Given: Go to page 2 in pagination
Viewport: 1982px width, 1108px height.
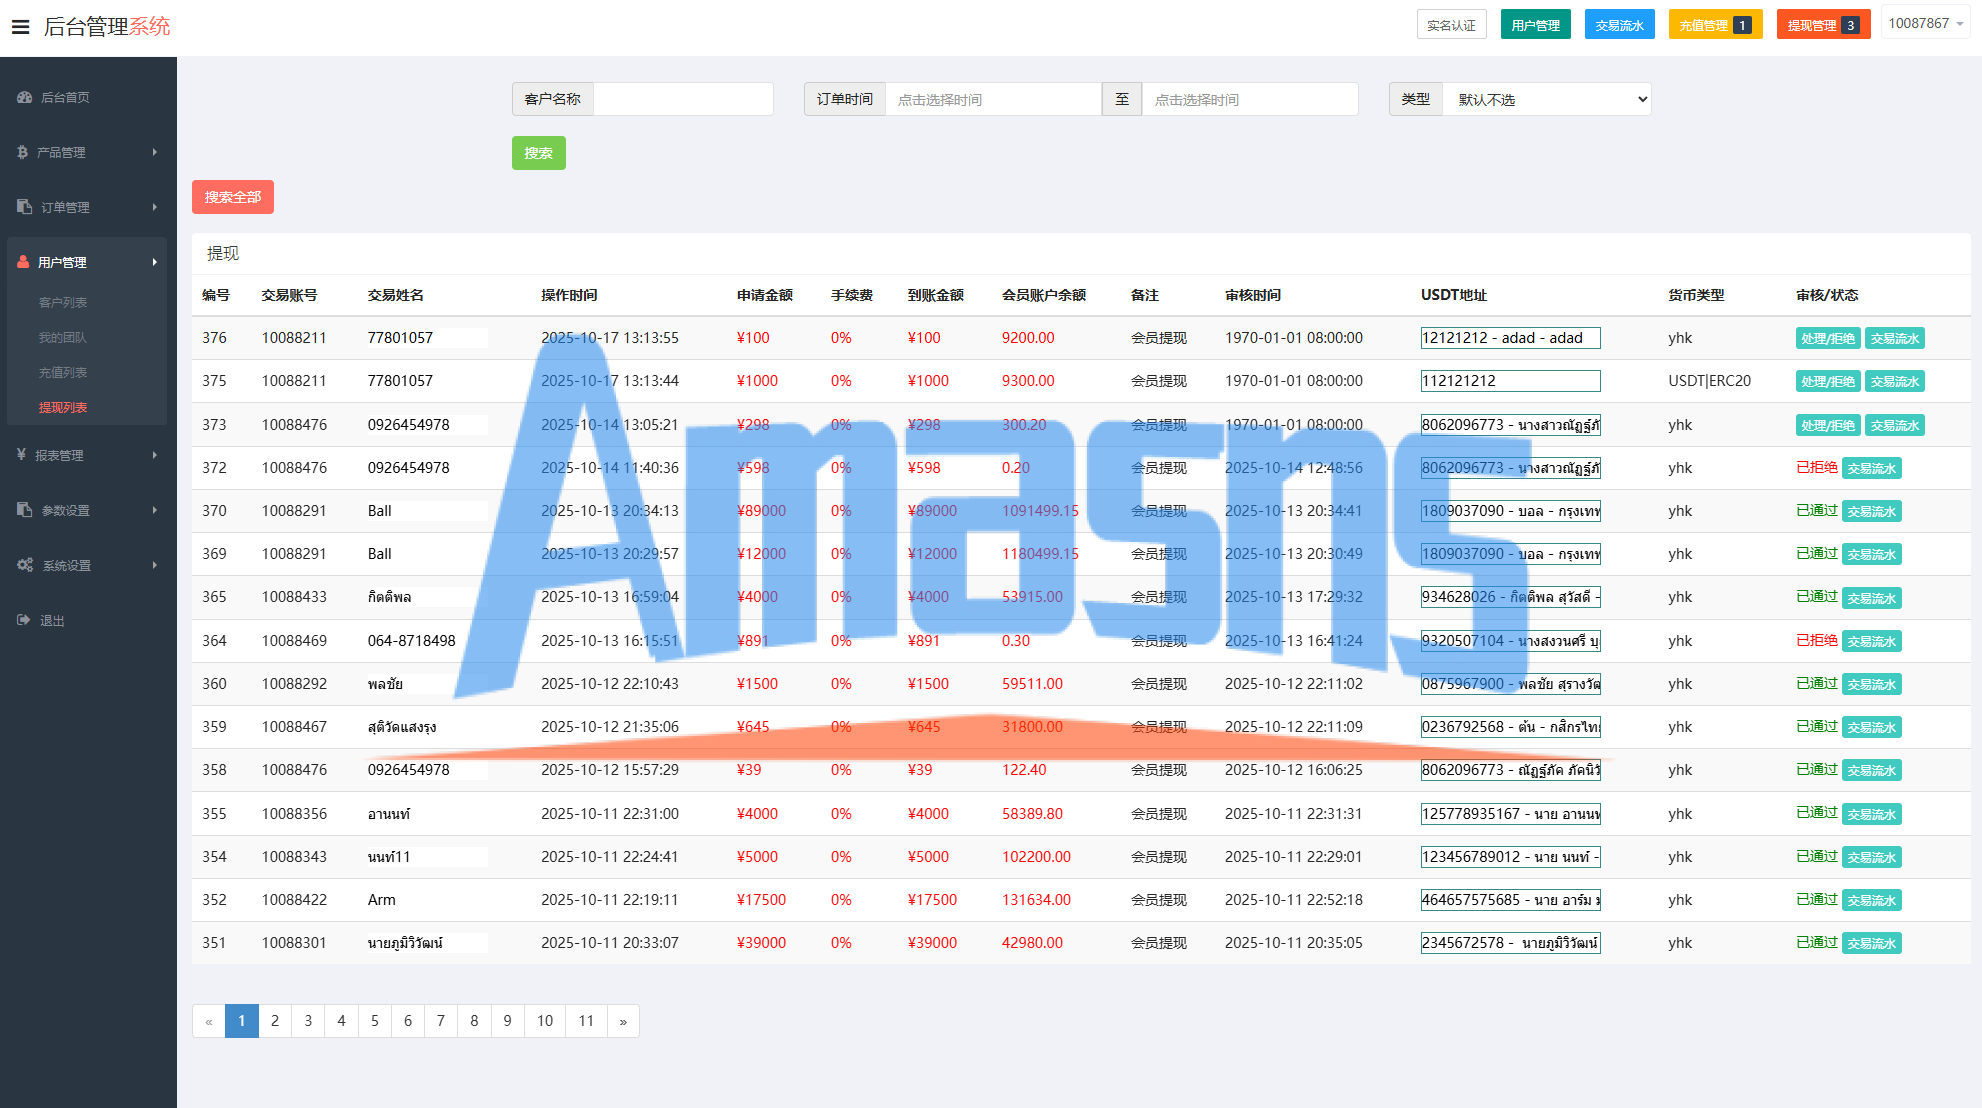Looking at the screenshot, I should 275,1021.
